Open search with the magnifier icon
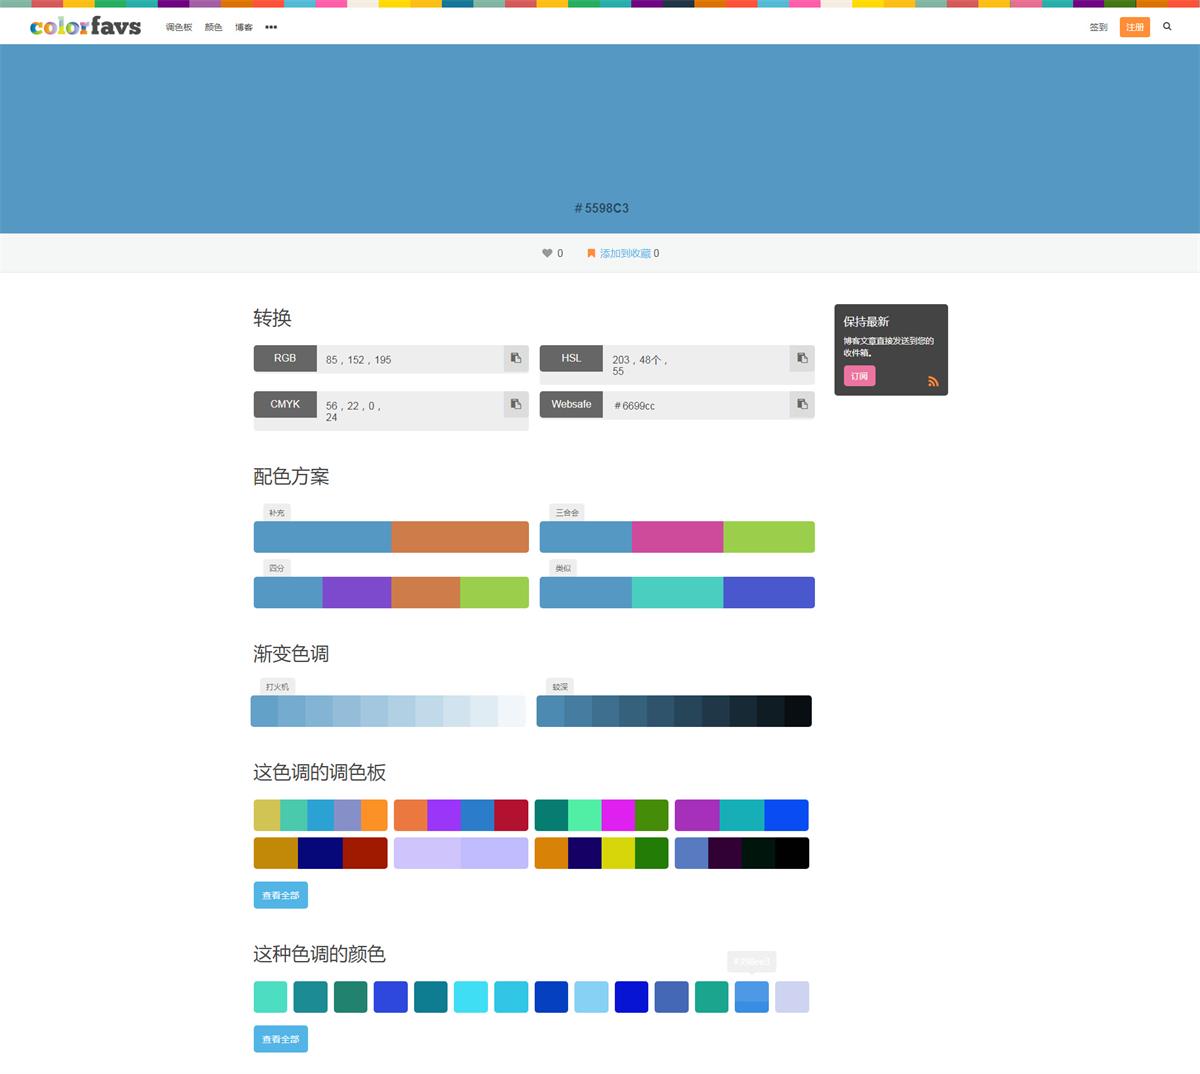This screenshot has width=1200, height=1074. point(1167,27)
